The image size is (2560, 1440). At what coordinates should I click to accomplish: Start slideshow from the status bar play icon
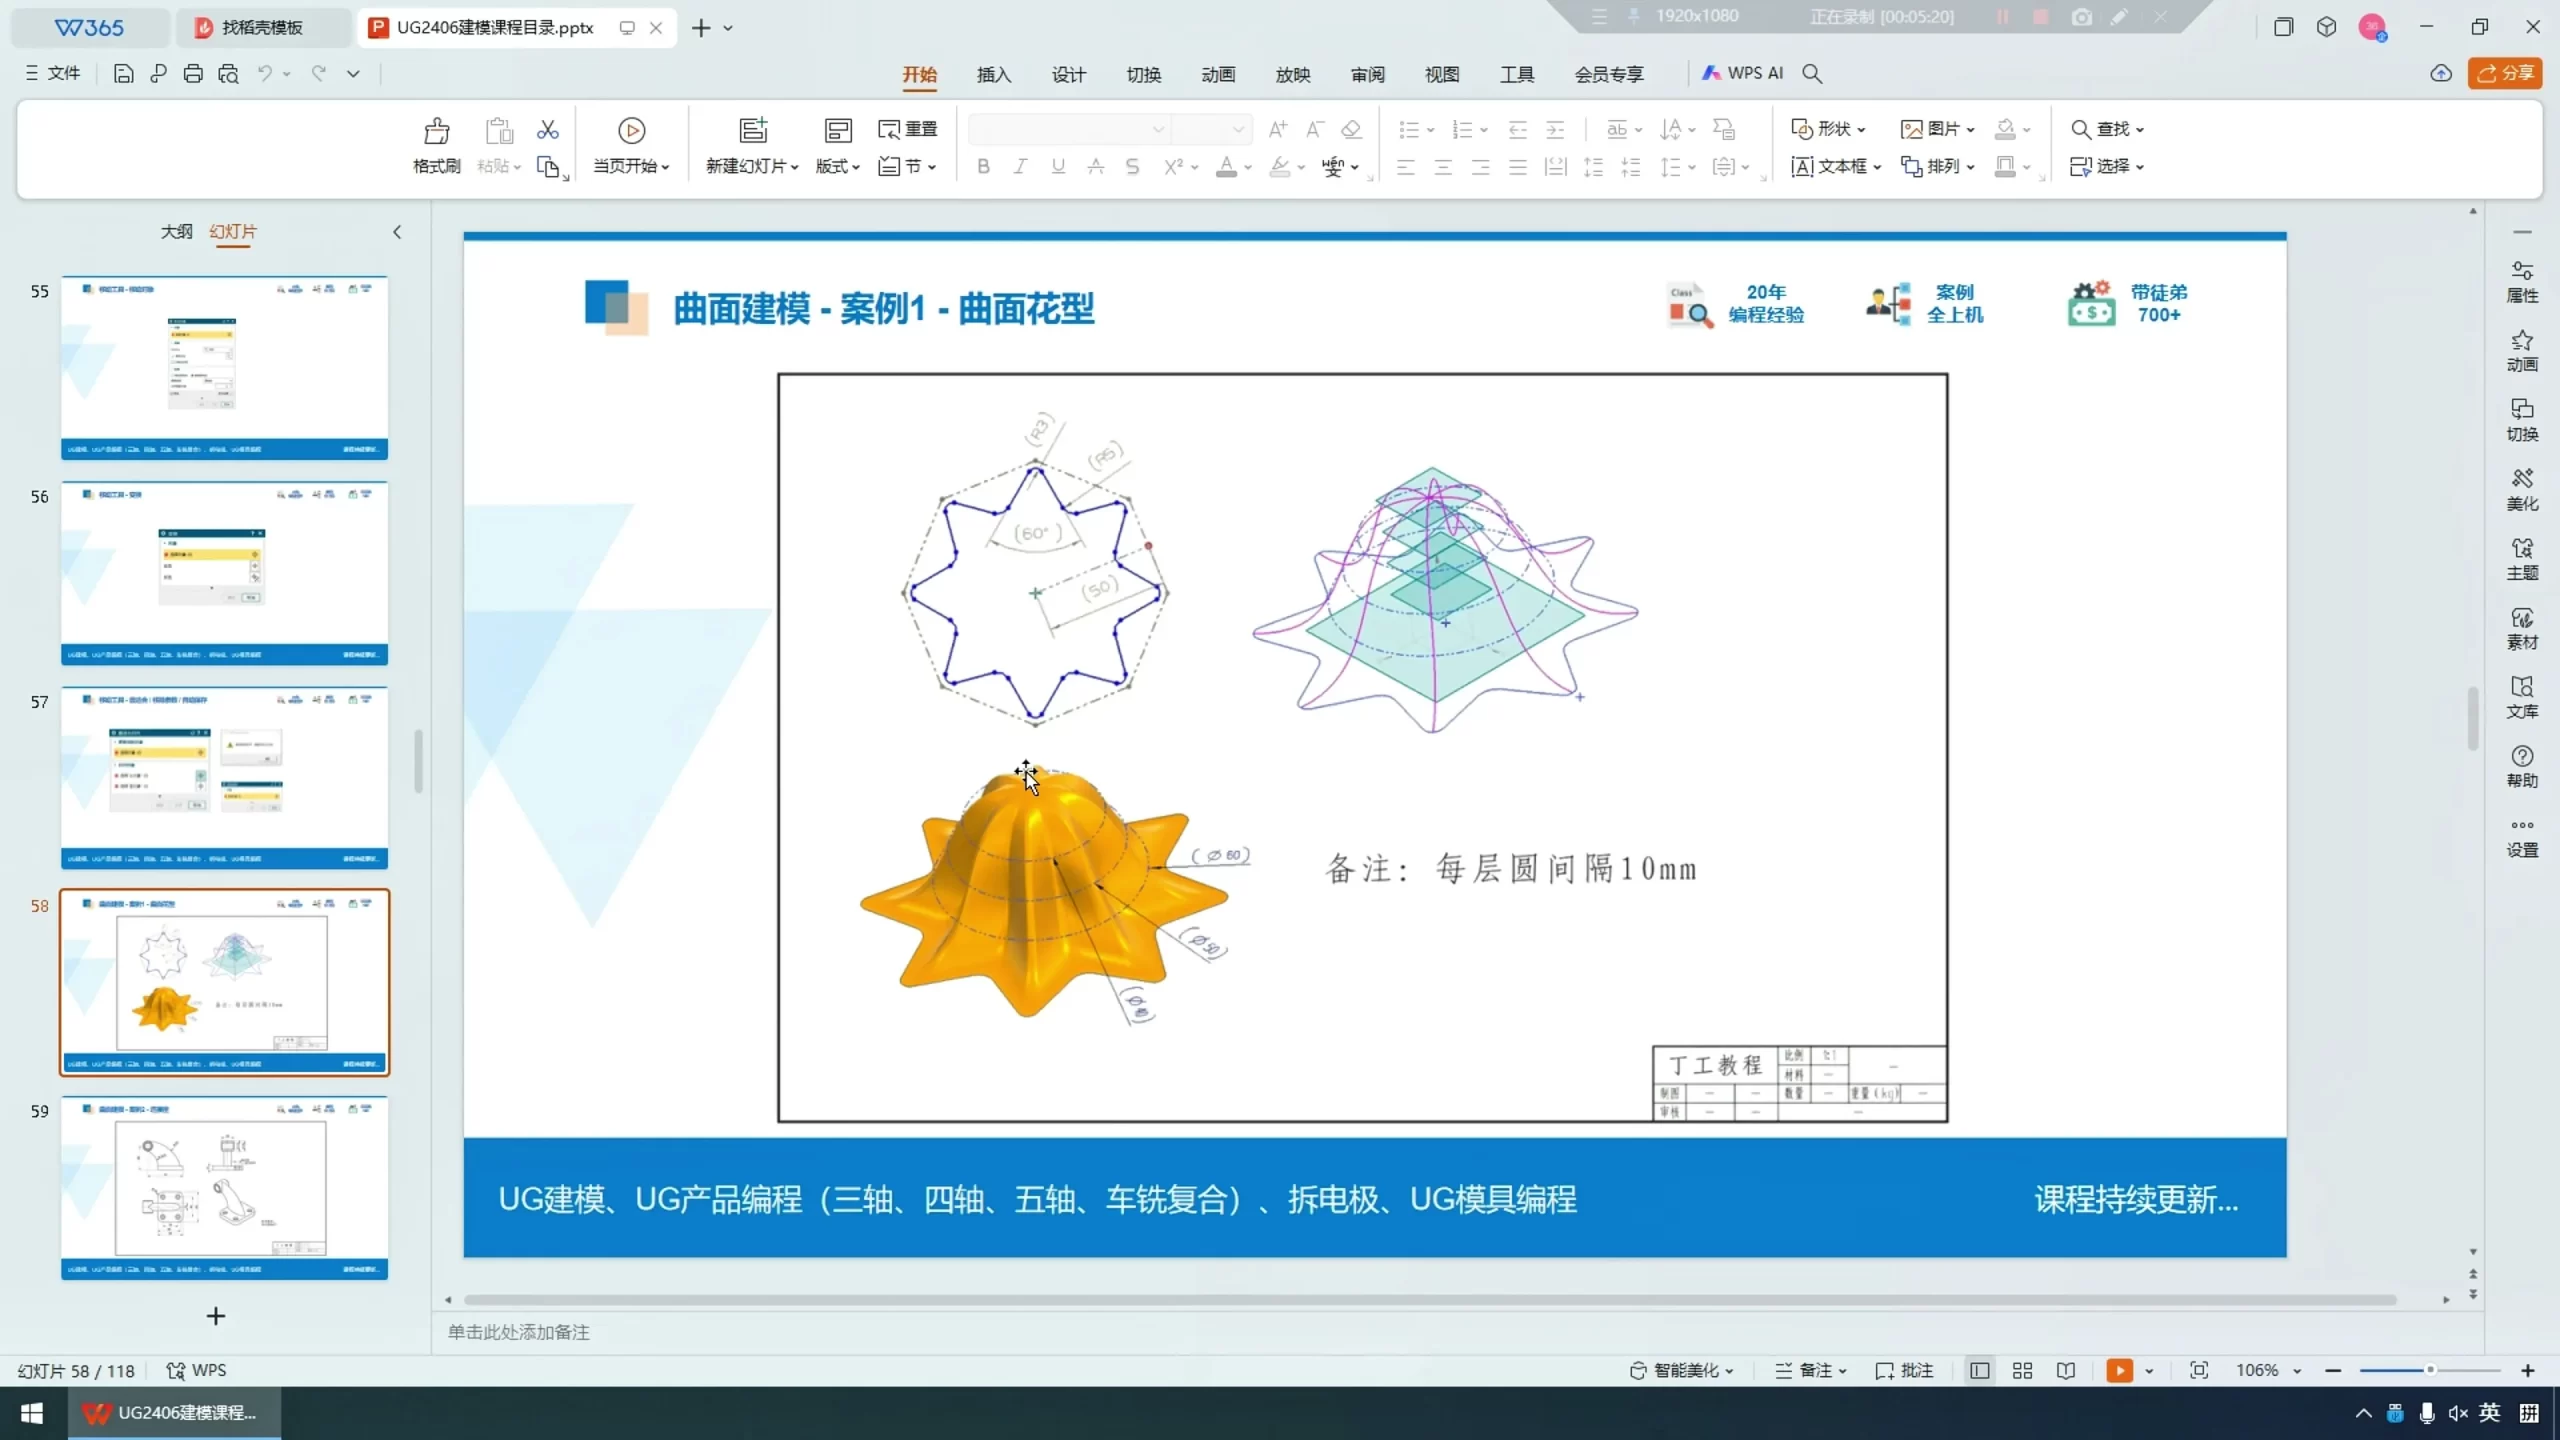pos(2122,1370)
